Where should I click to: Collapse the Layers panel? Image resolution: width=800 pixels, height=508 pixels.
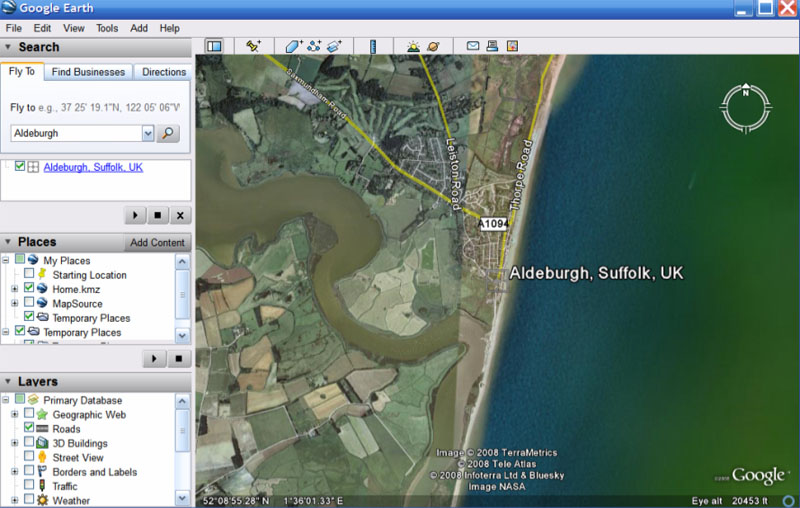(8, 382)
